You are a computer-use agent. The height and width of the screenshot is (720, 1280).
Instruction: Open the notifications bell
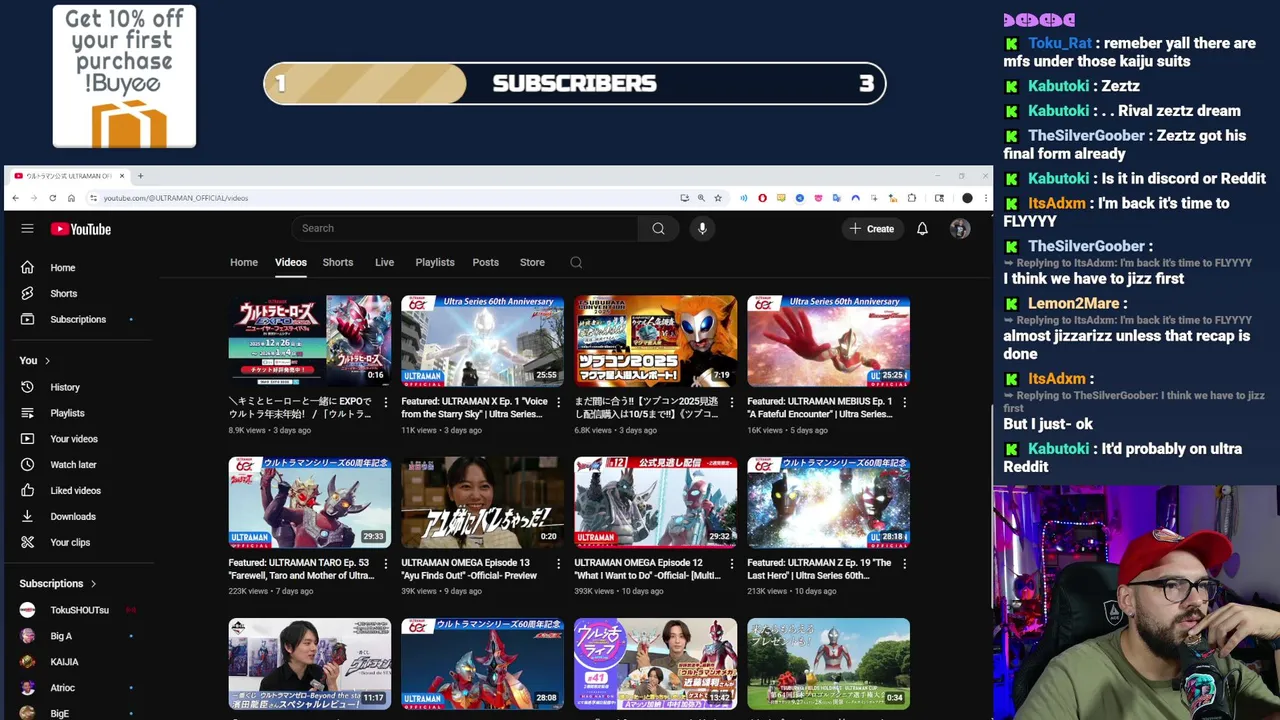922,229
